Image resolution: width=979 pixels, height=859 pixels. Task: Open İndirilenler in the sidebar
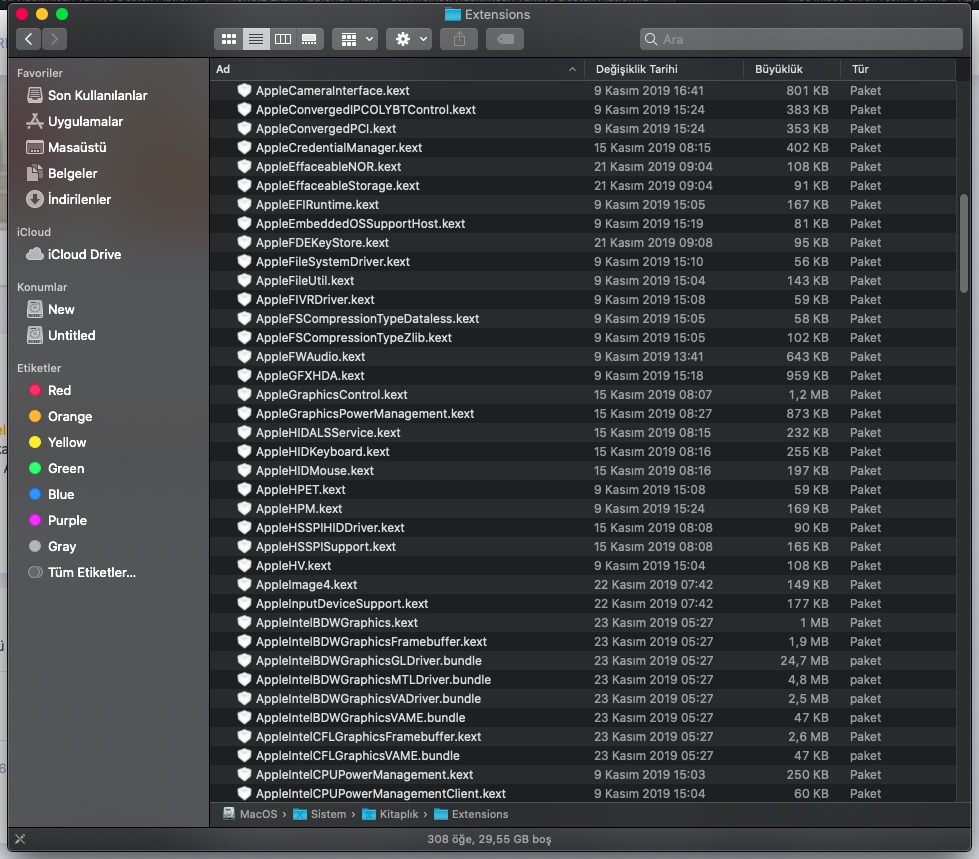pos(79,199)
